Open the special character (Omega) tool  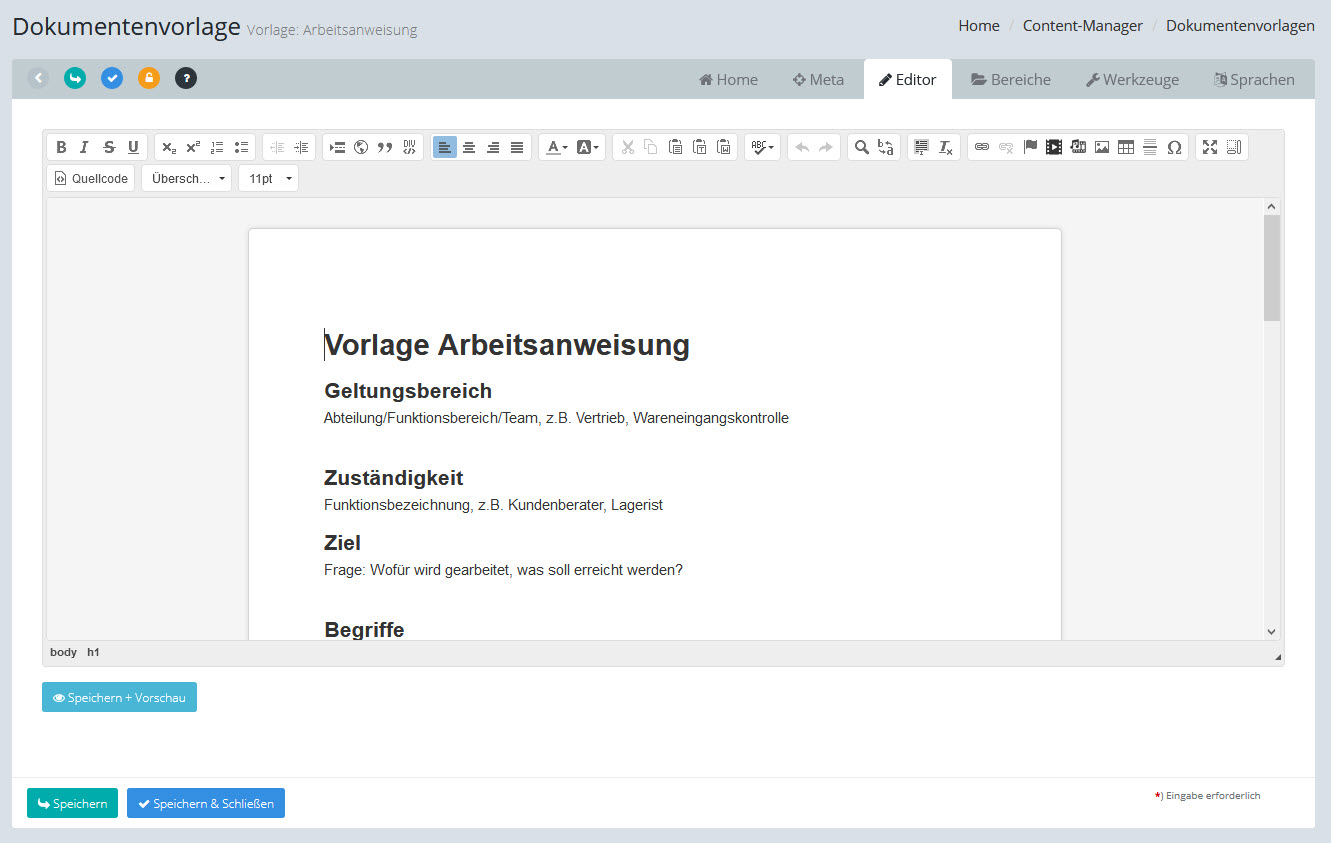tap(1174, 147)
